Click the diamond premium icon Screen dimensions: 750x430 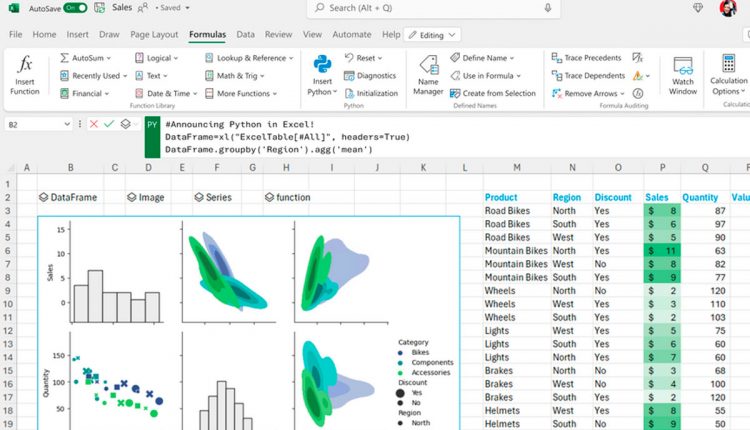[698, 8]
